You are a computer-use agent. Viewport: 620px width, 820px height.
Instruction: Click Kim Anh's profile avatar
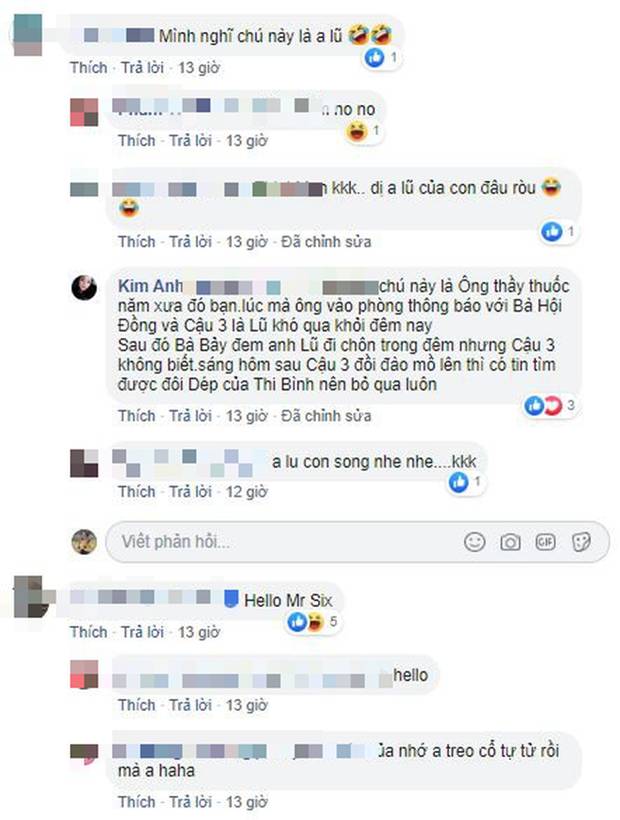tap(84, 288)
